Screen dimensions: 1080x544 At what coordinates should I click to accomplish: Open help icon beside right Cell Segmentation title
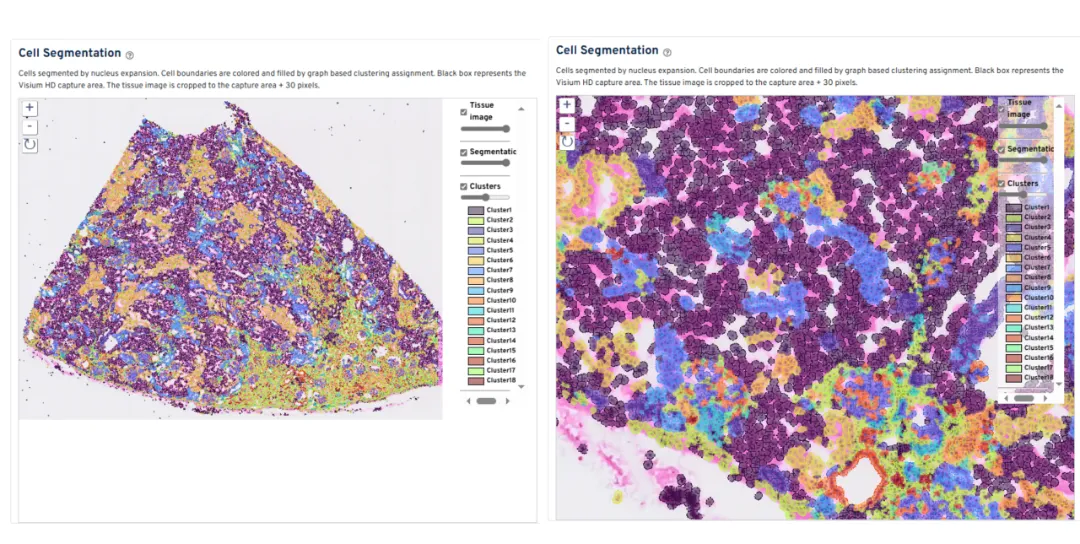coord(667,52)
